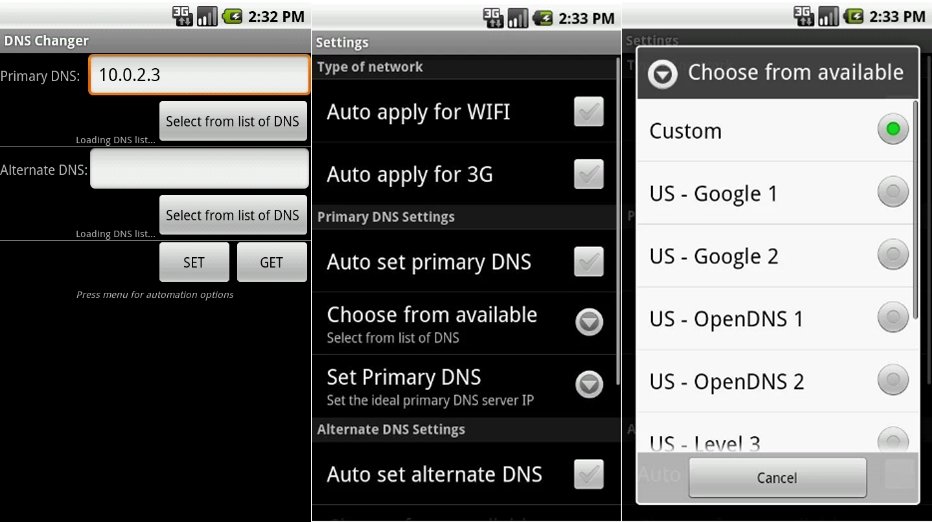Tap the battery icon in the left screen status bar
The width and height of the screenshot is (932, 522).
click(232, 16)
